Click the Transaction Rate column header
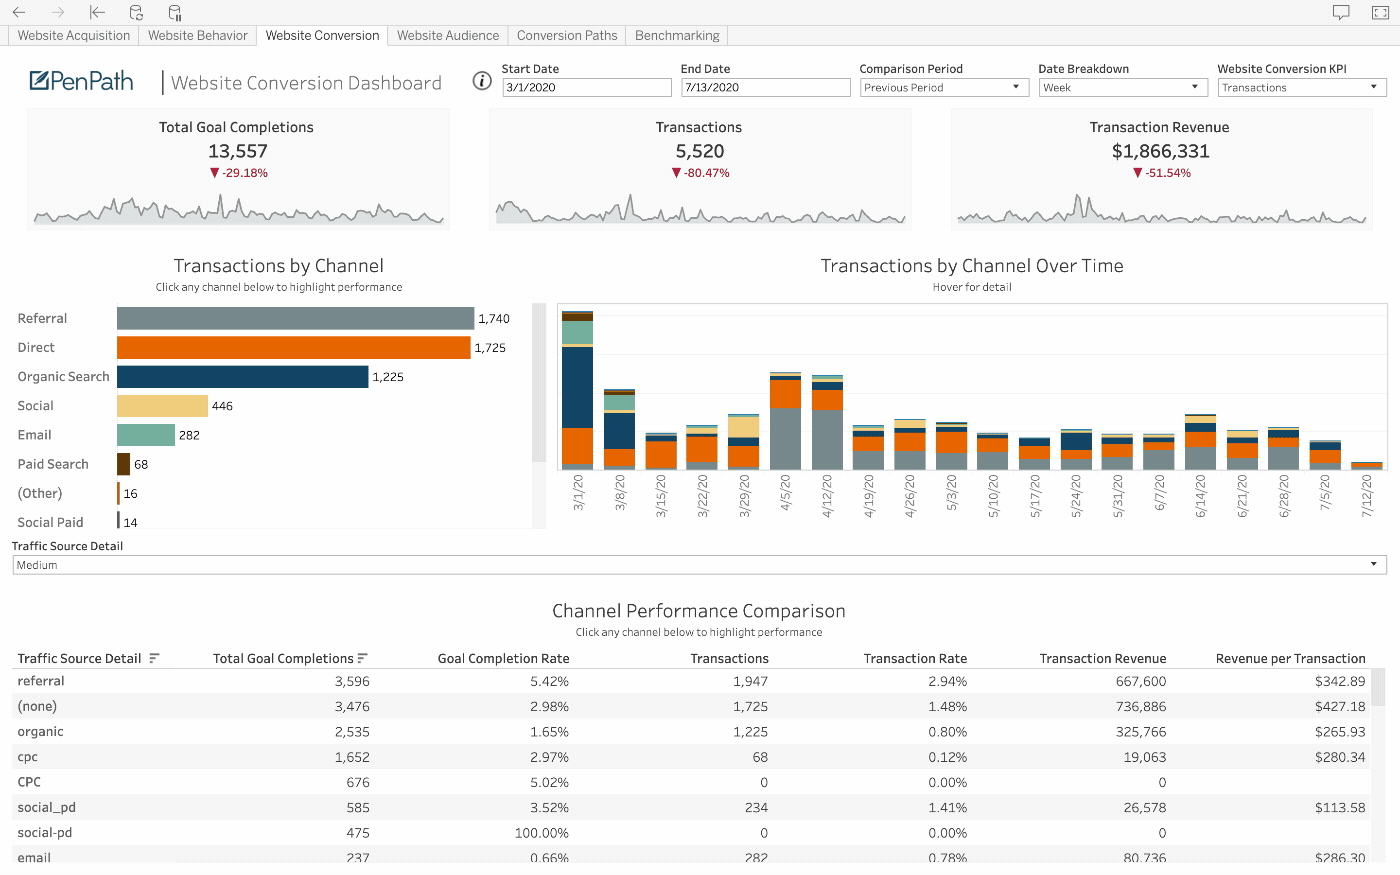This screenshot has height=875, width=1400. coord(915,658)
